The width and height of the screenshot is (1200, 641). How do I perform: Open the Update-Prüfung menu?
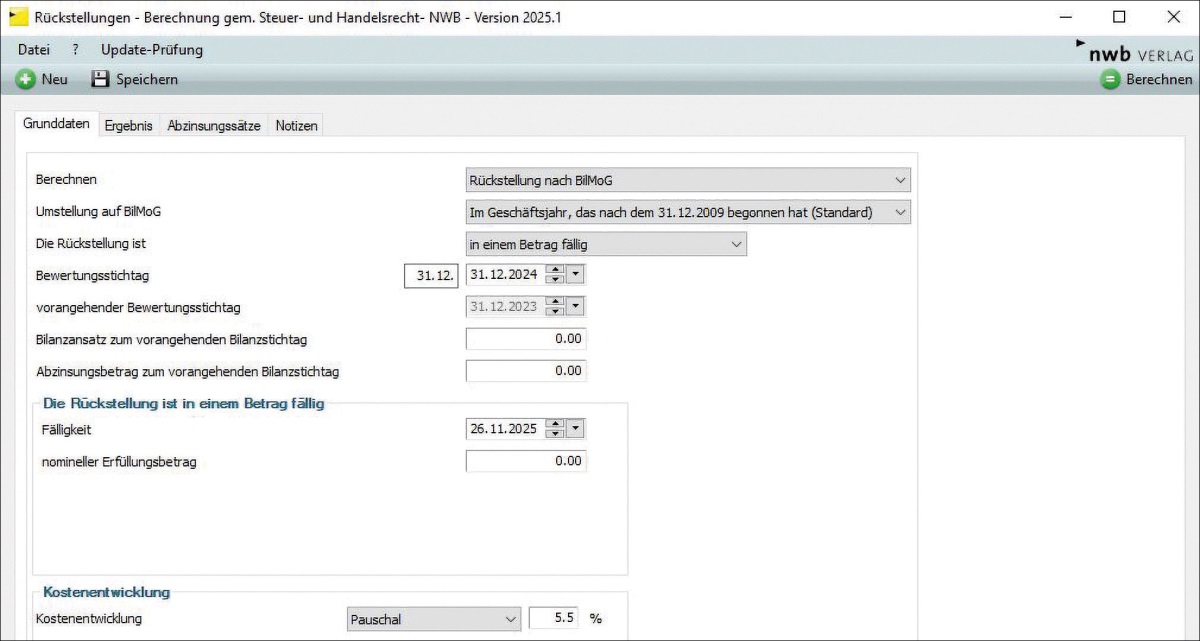[x=151, y=50]
